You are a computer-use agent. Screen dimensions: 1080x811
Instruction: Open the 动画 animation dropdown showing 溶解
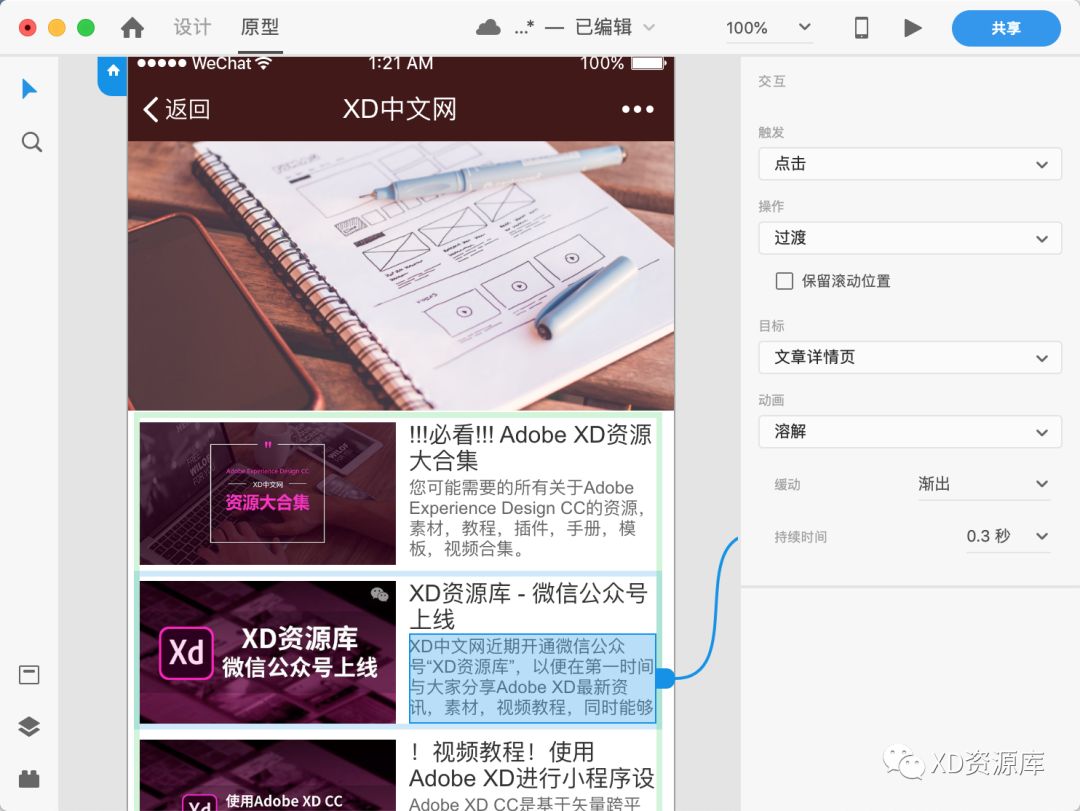pyautogui.click(x=910, y=432)
